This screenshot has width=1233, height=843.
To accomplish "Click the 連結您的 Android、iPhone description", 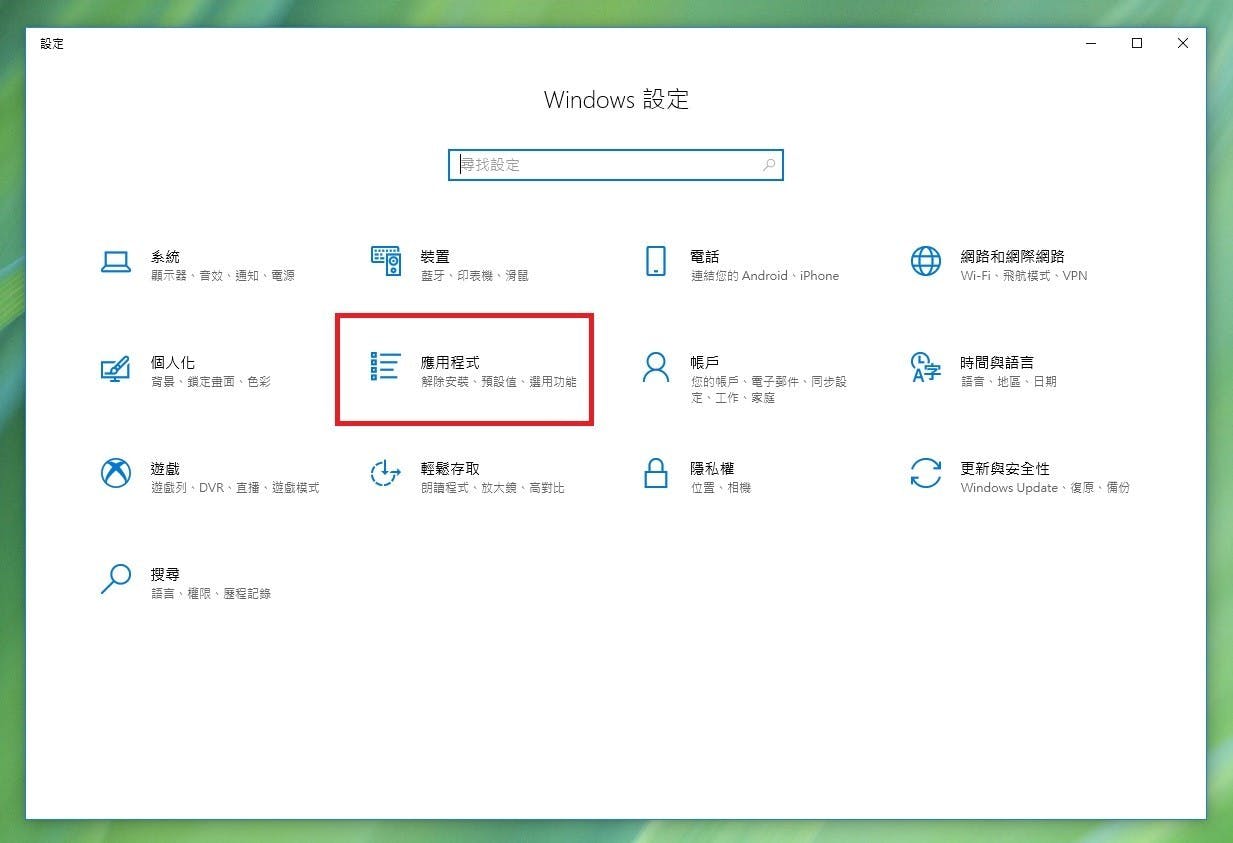I will click(x=765, y=276).
